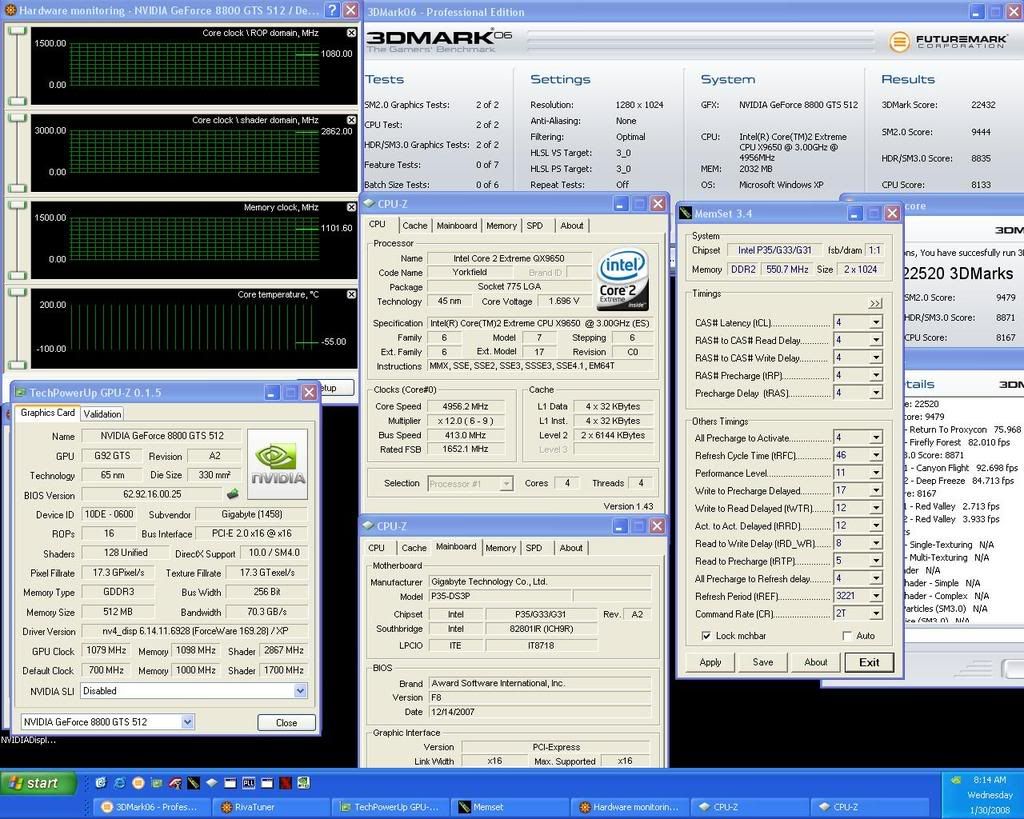
Task: Click the Apply button in MemSet
Action: point(710,662)
